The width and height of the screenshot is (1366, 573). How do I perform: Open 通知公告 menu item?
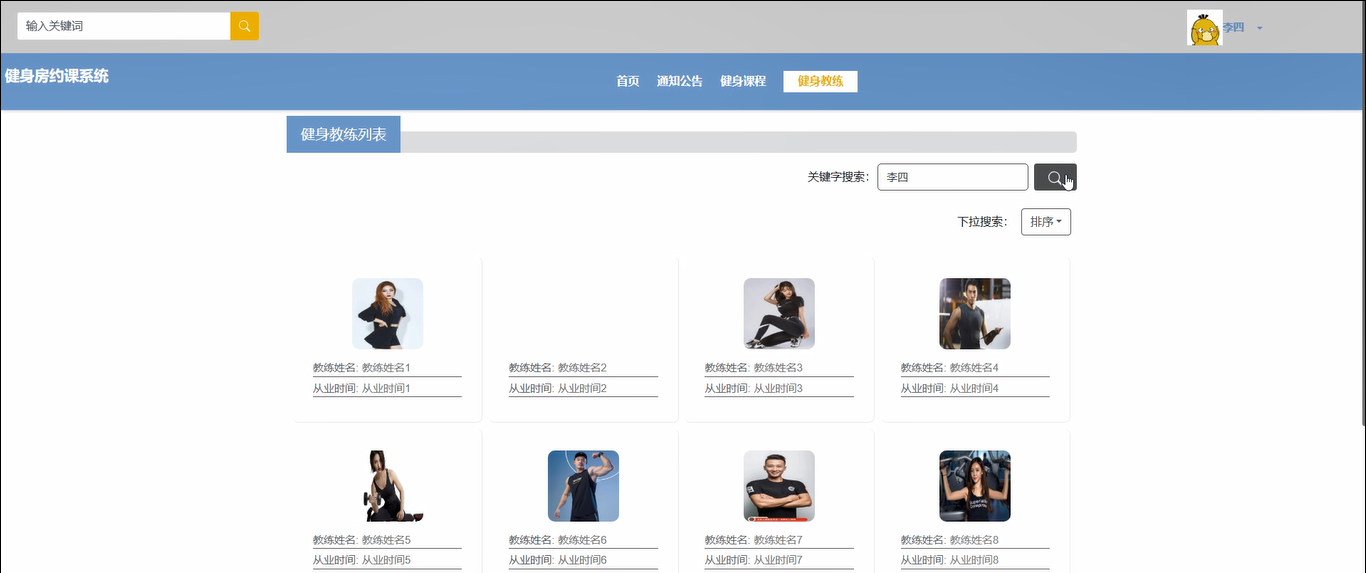680,81
